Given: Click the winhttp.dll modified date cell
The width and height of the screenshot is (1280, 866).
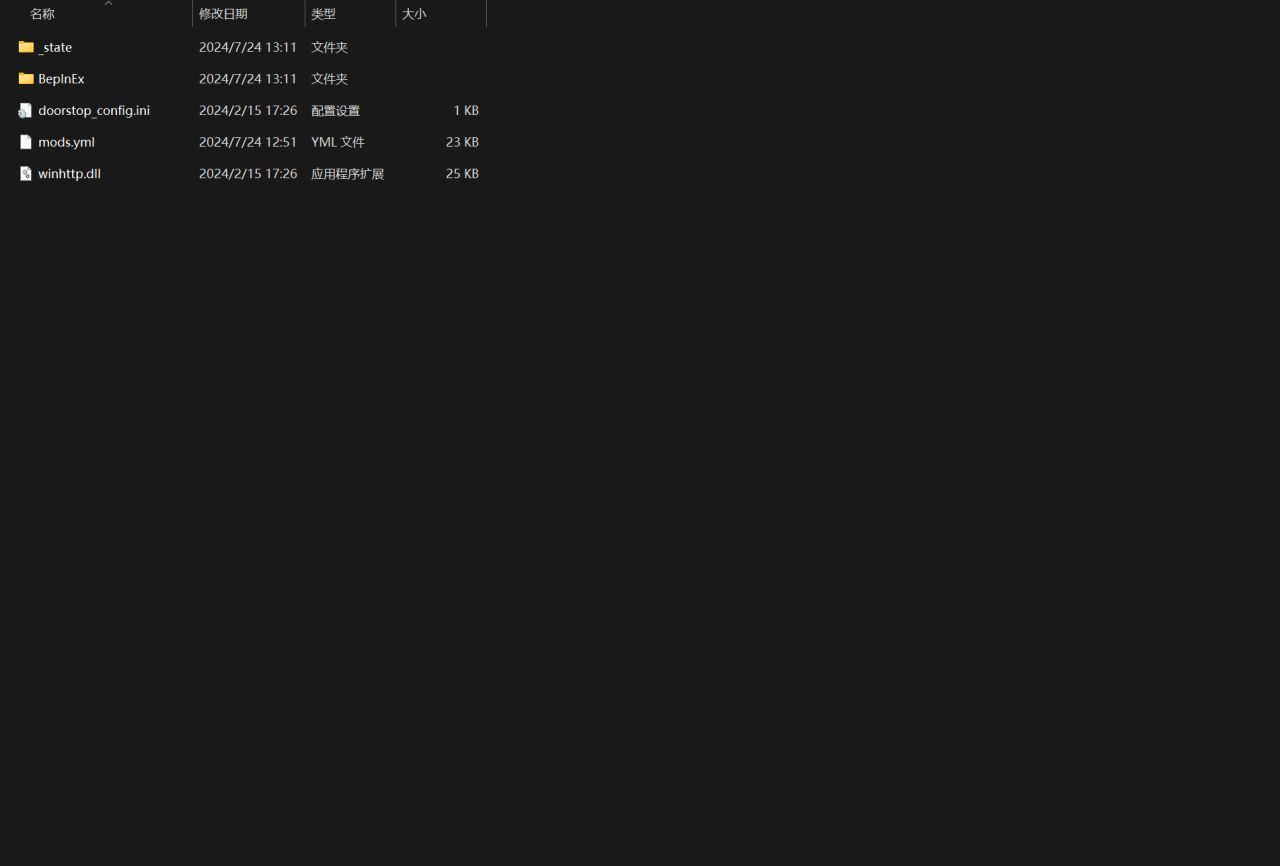Looking at the screenshot, I should (x=248, y=174).
